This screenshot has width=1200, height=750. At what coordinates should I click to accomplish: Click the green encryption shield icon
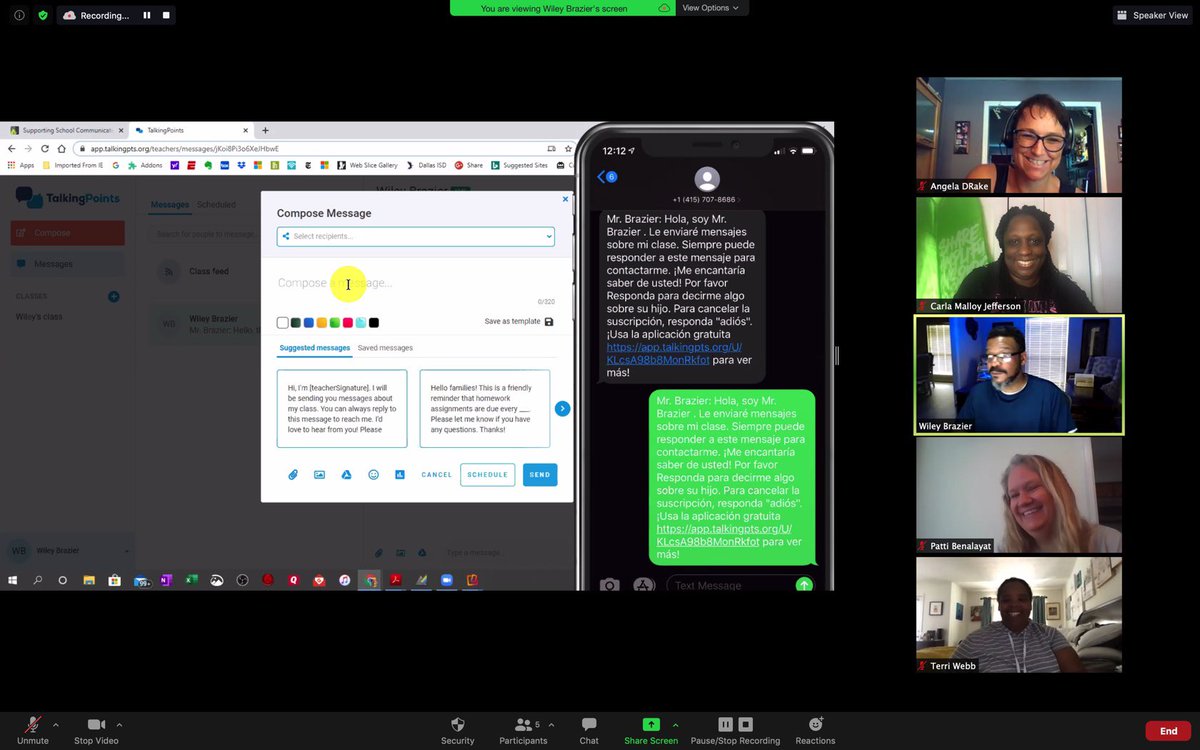pos(43,15)
